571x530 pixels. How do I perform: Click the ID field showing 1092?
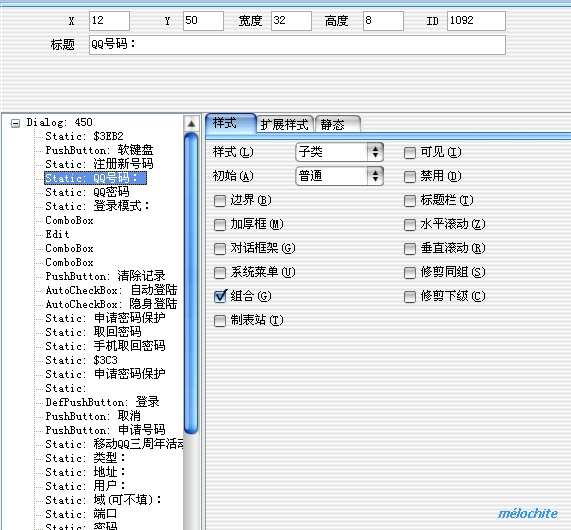point(476,21)
